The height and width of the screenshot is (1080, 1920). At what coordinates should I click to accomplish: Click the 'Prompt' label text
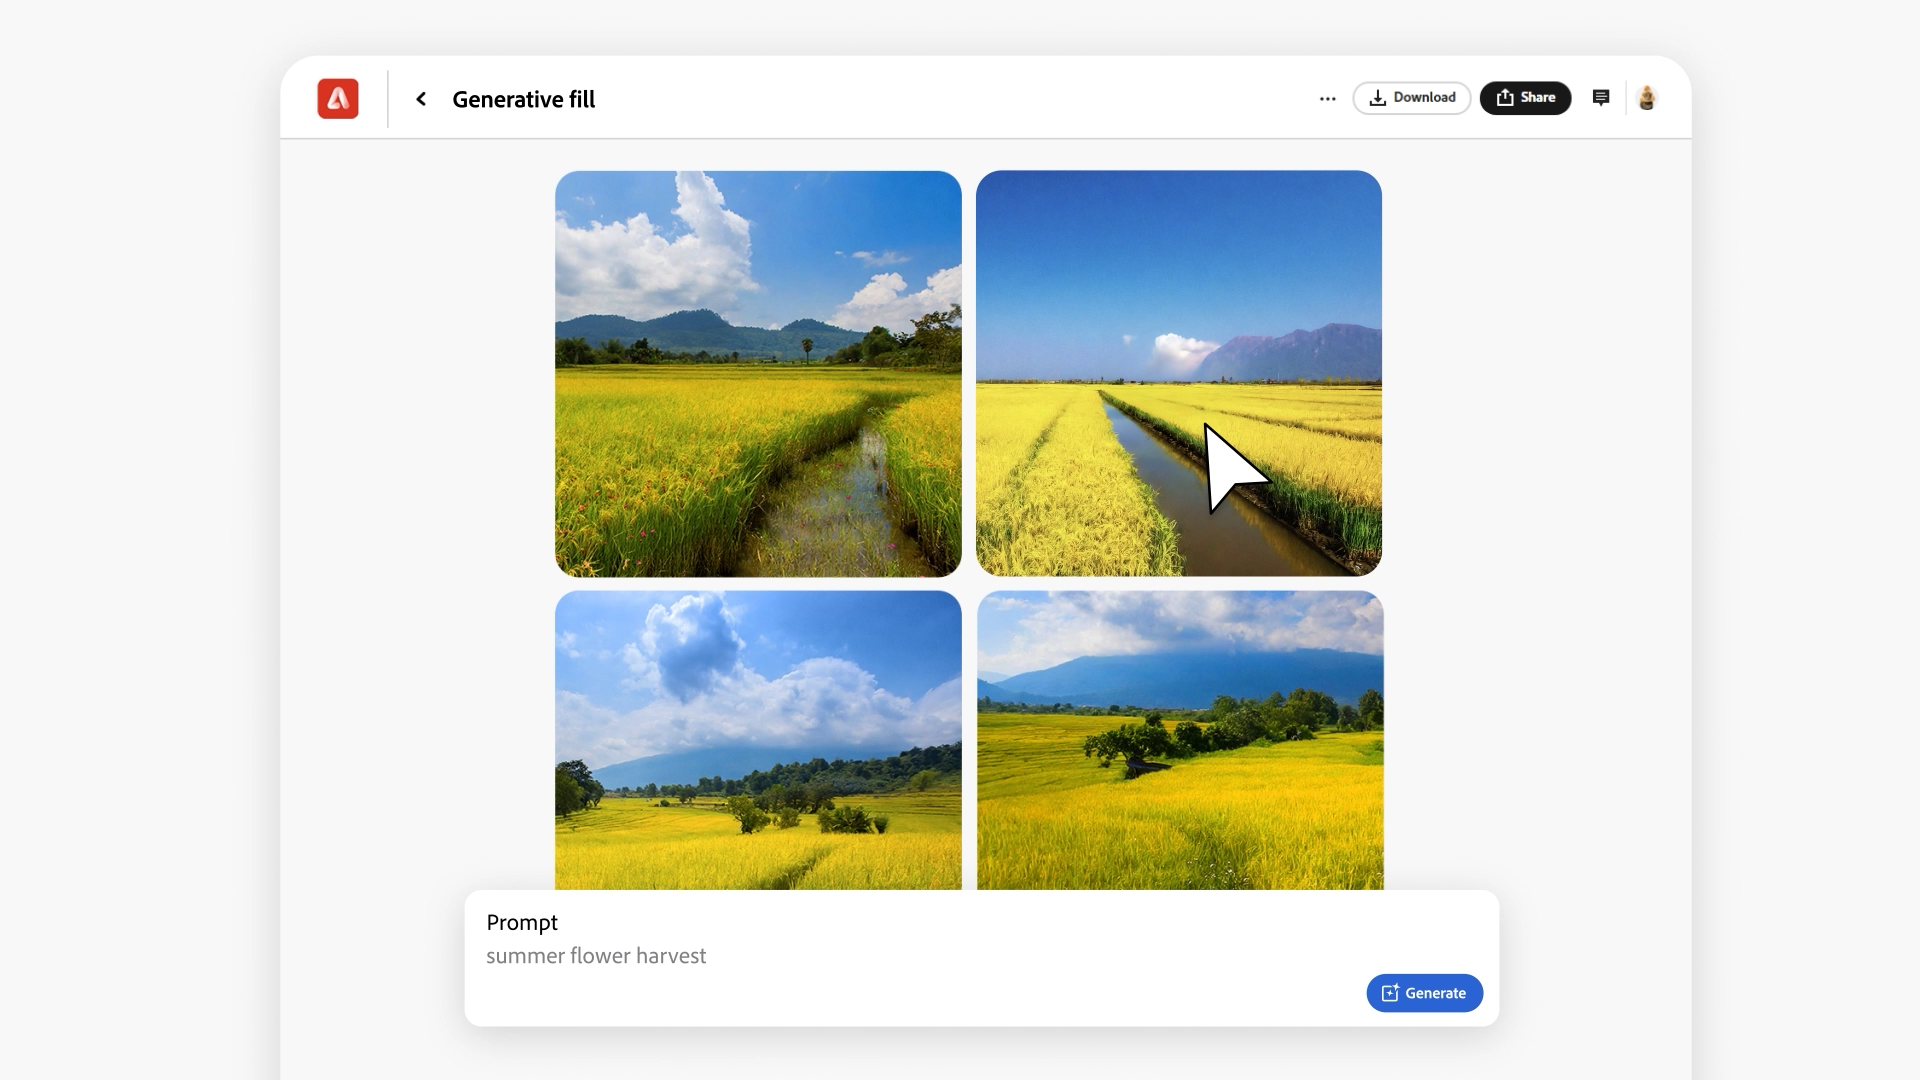tap(522, 922)
